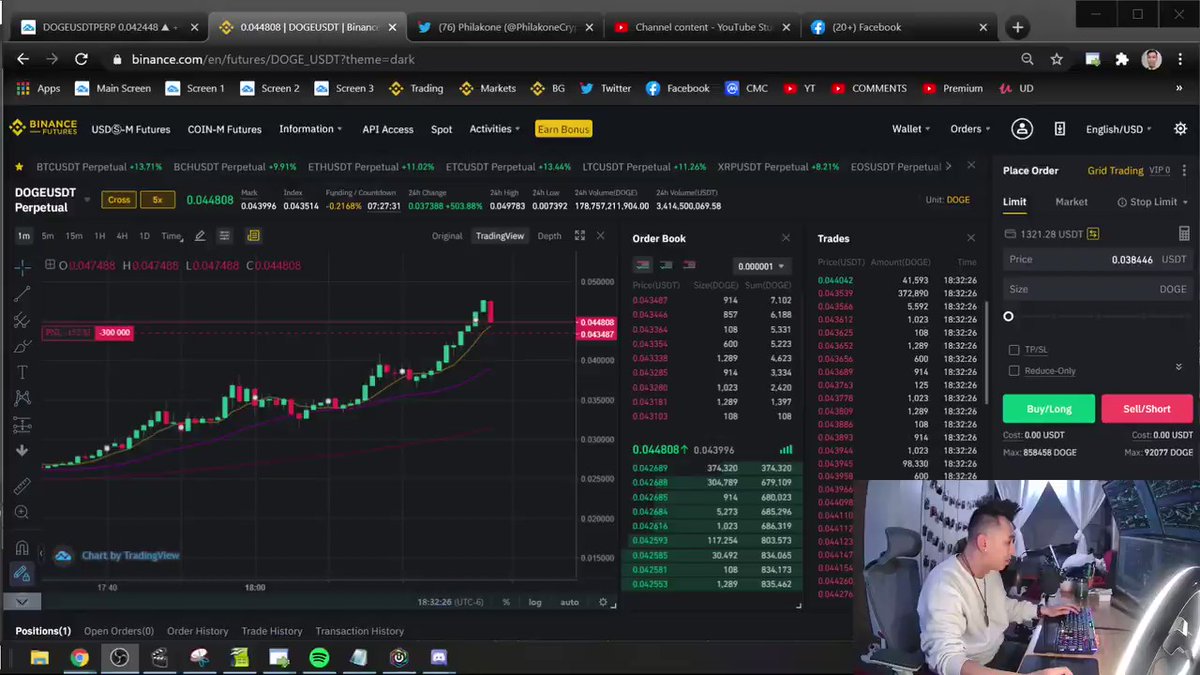Open the Orders dropdown
The width and height of the screenshot is (1200, 675).
click(970, 129)
